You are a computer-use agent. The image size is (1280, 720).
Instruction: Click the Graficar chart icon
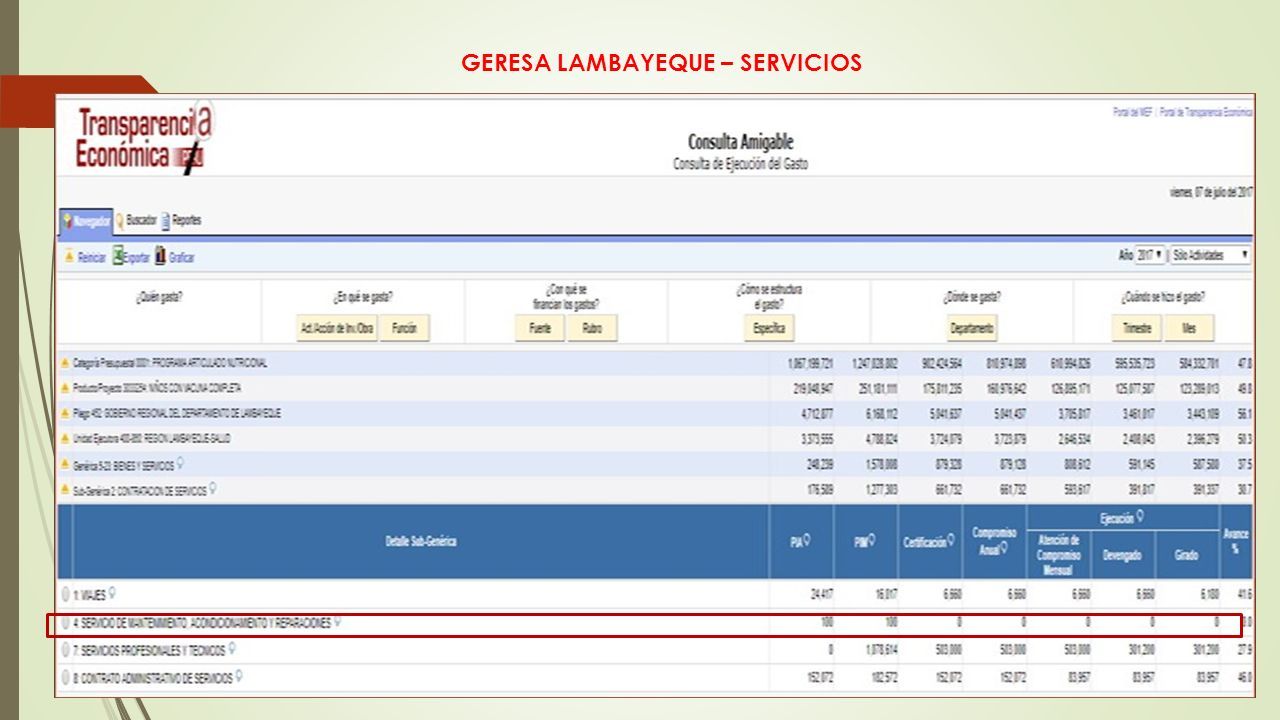[160, 257]
